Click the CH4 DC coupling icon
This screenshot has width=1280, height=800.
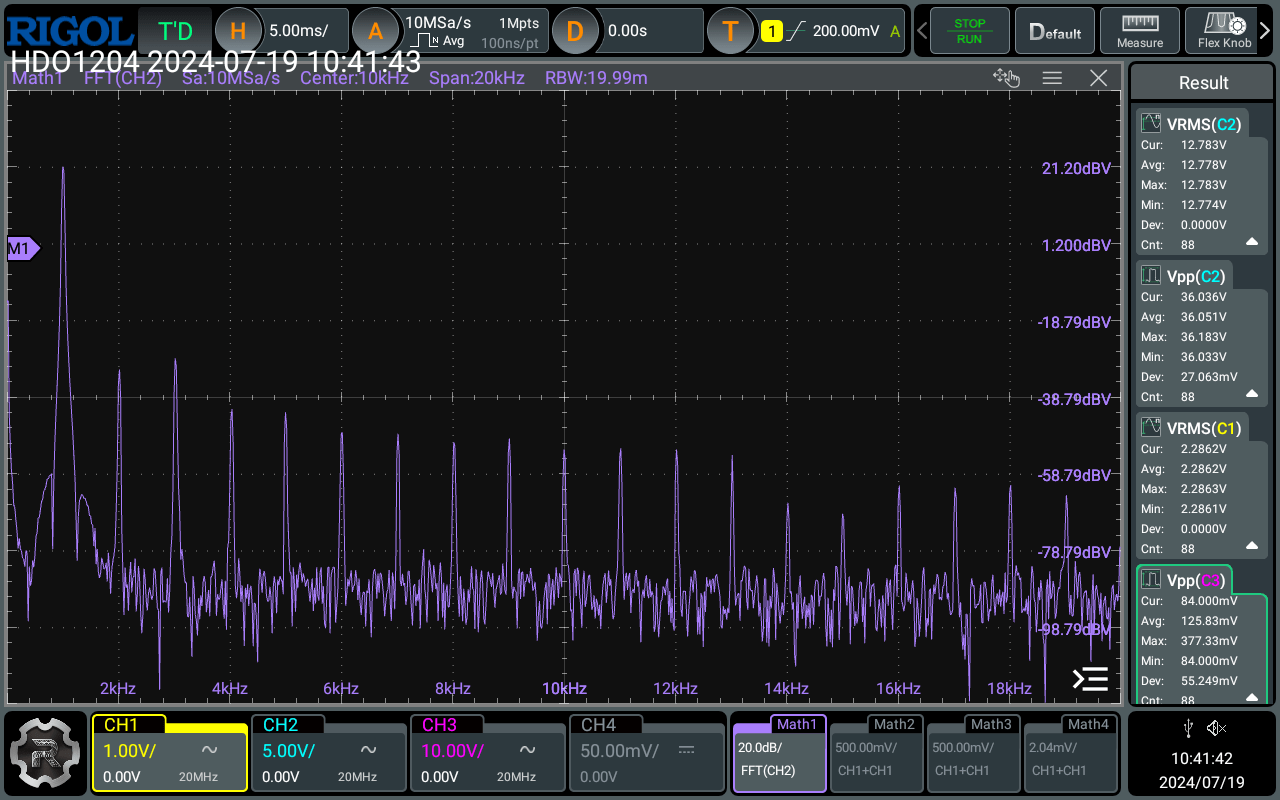click(x=686, y=750)
